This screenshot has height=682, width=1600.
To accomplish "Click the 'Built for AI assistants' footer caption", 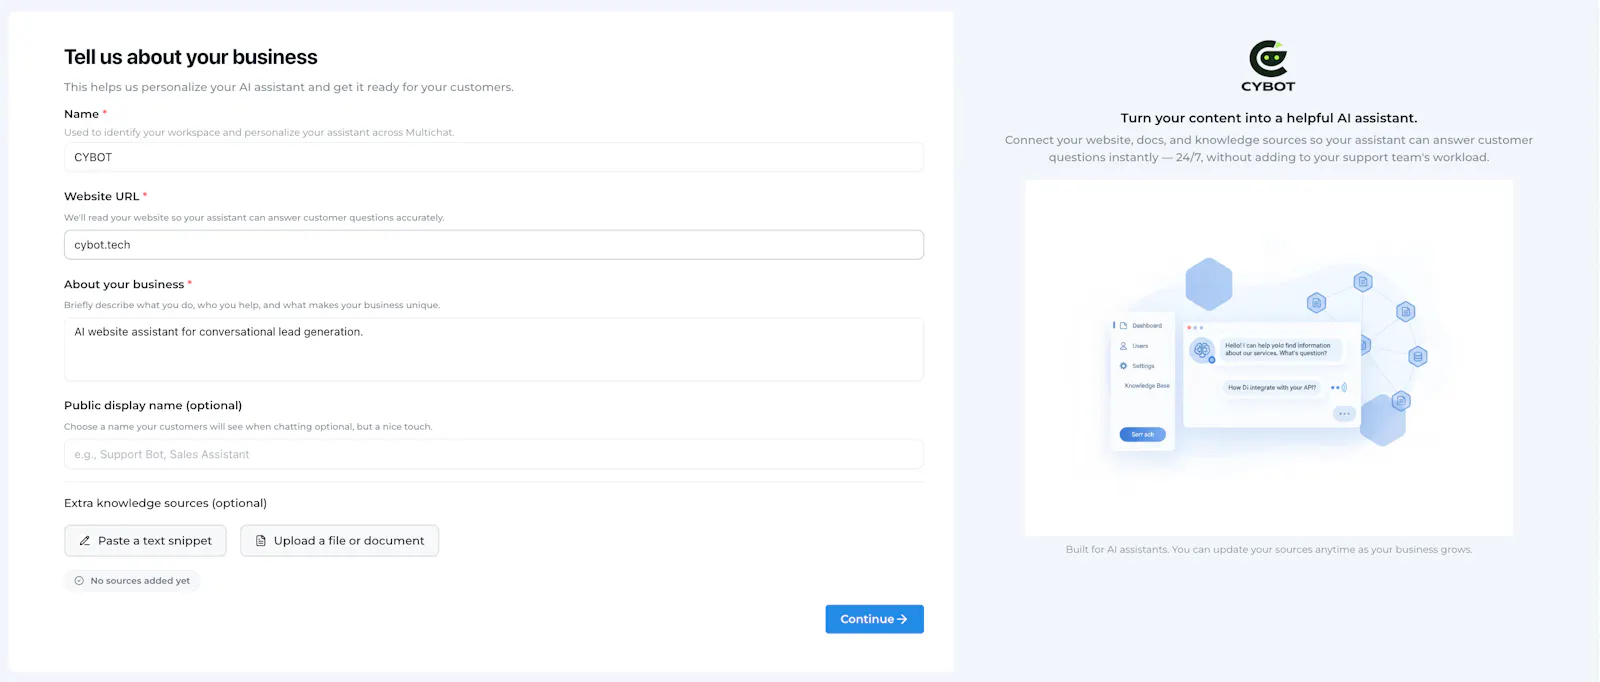I will (1268, 549).
